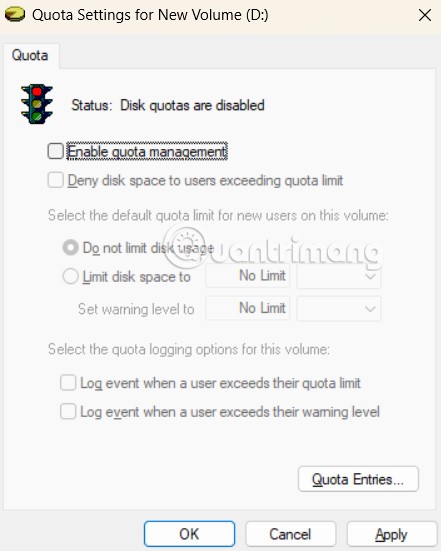Apply the quota settings

pos(391,534)
